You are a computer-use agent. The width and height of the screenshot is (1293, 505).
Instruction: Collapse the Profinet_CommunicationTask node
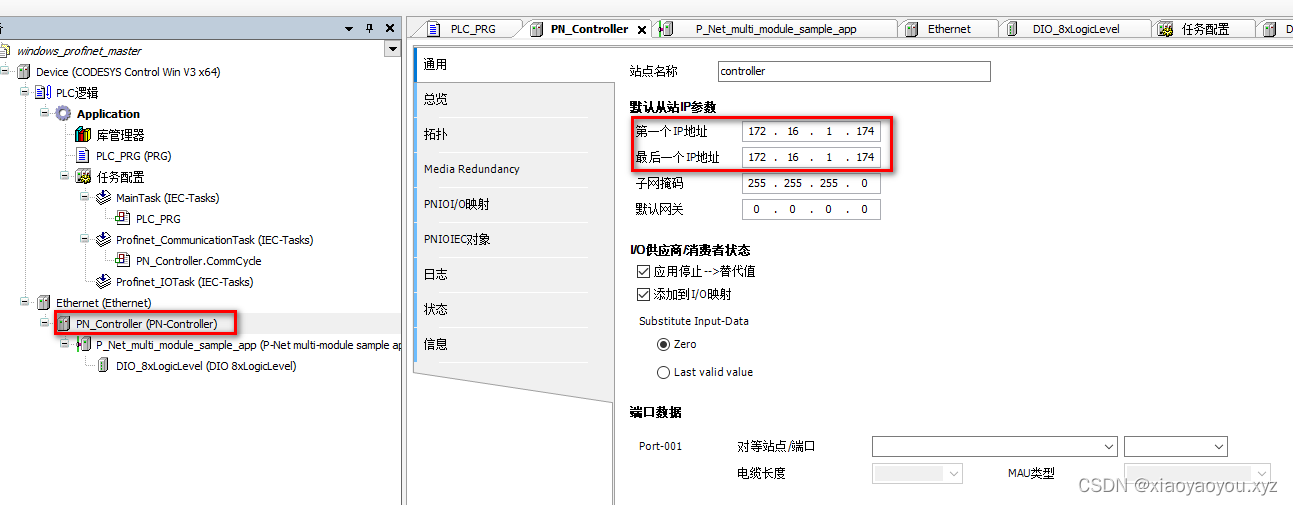85,240
